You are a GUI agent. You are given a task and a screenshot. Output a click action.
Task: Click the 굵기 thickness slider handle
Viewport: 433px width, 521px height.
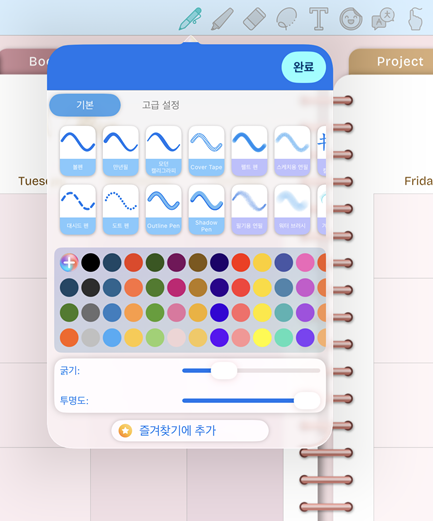[224, 370]
